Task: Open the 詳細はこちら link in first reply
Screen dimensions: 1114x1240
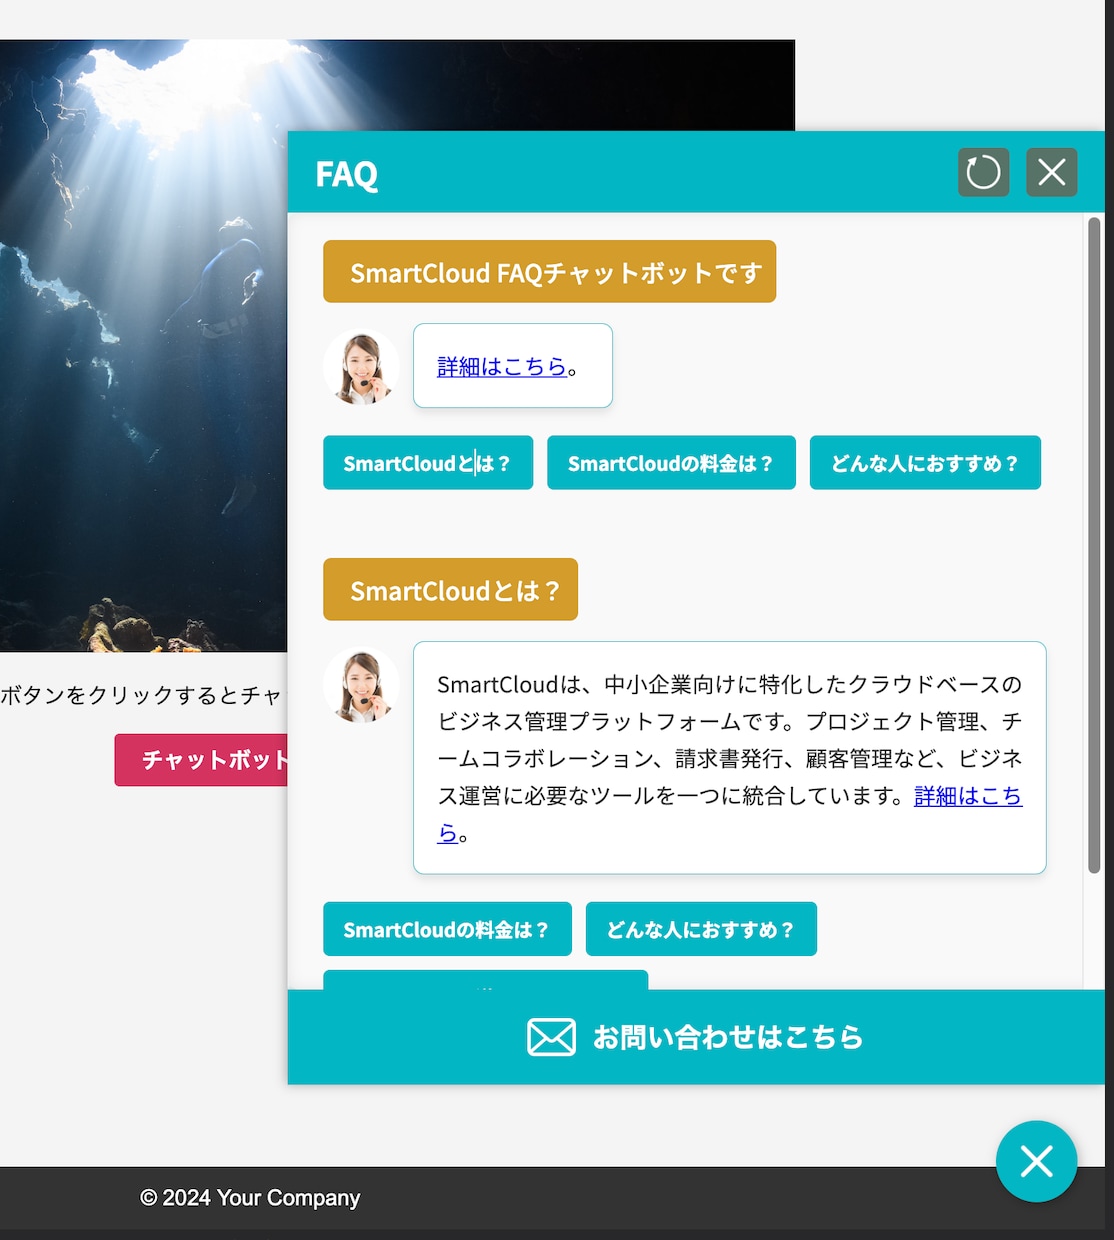Action: click(x=502, y=367)
